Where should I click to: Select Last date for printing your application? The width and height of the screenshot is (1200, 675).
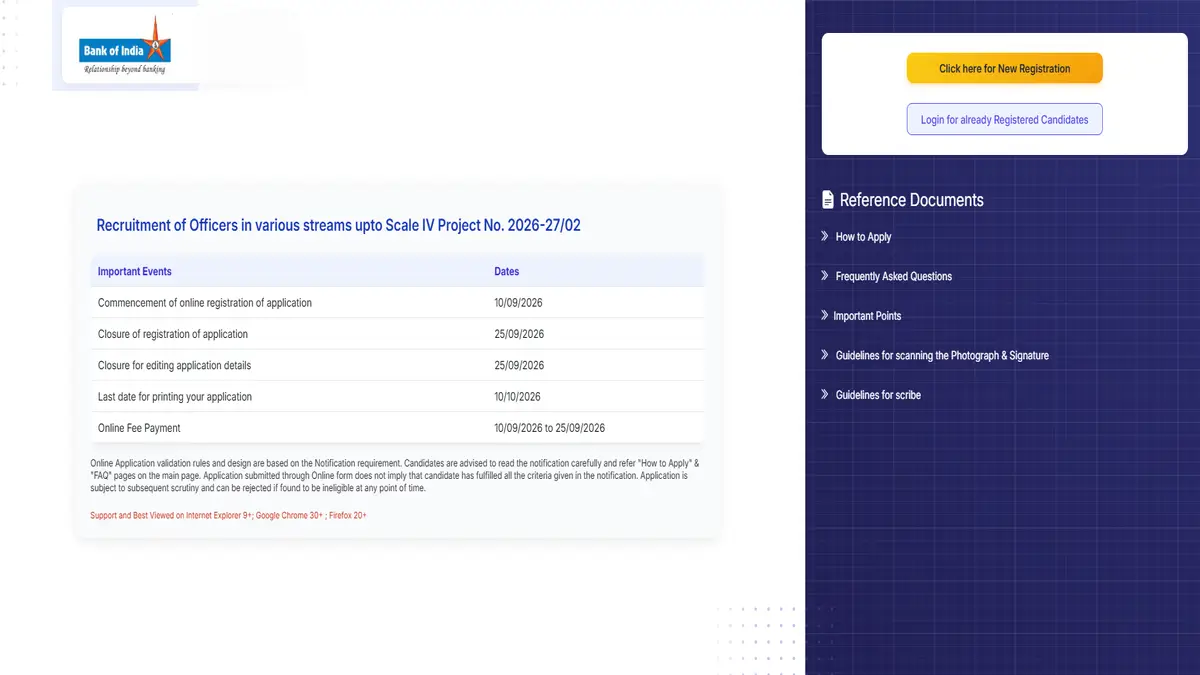175,397
